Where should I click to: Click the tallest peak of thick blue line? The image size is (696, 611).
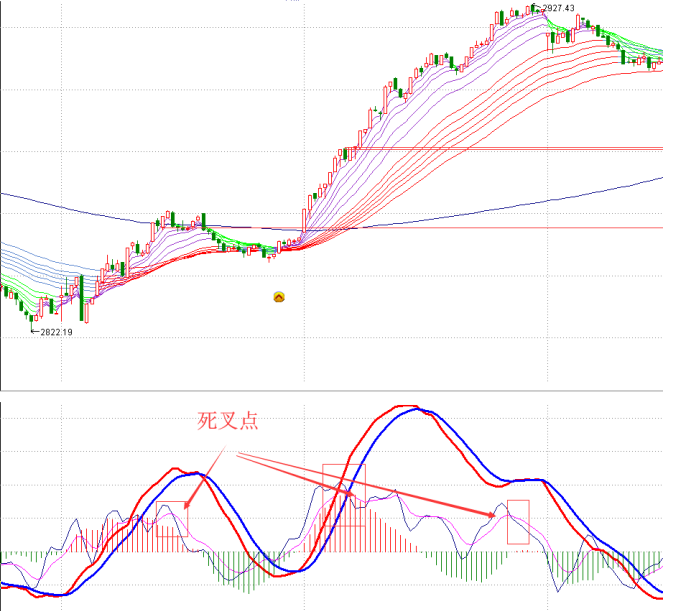[420, 410]
